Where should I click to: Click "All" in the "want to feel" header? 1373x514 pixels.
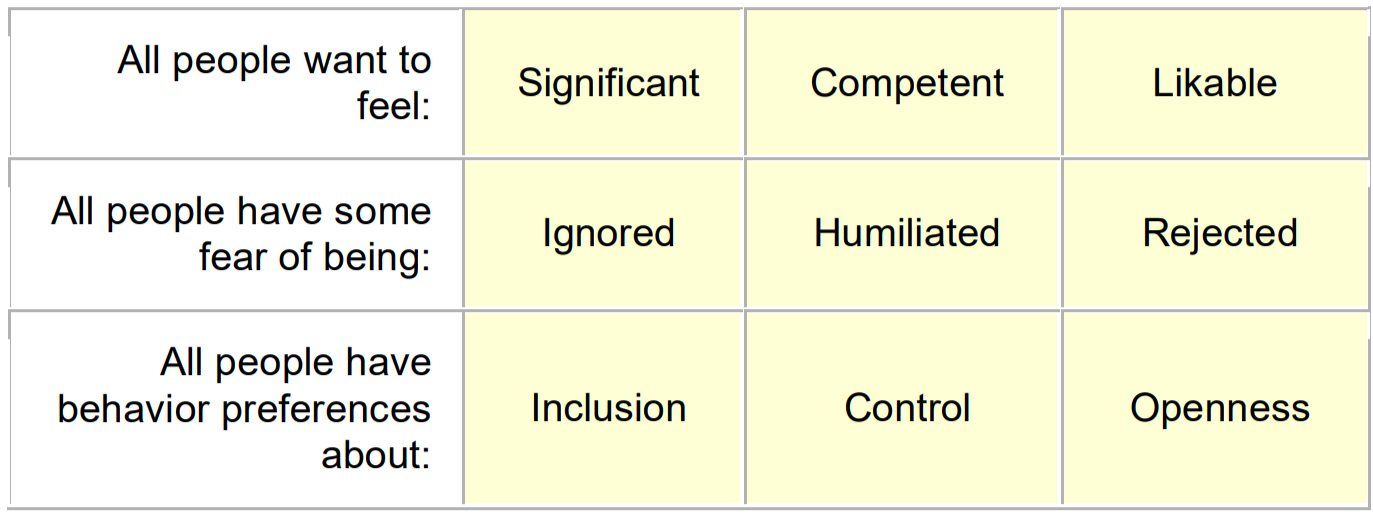[139, 61]
